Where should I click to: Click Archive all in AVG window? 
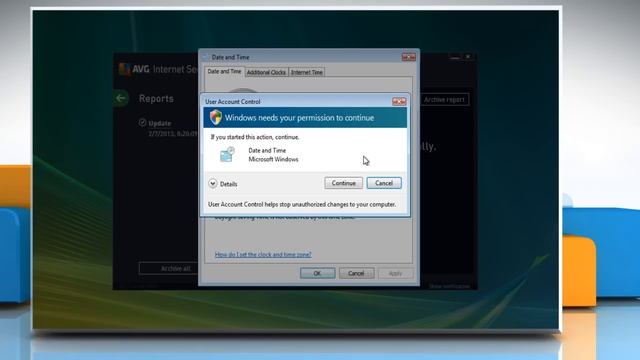coord(168,268)
